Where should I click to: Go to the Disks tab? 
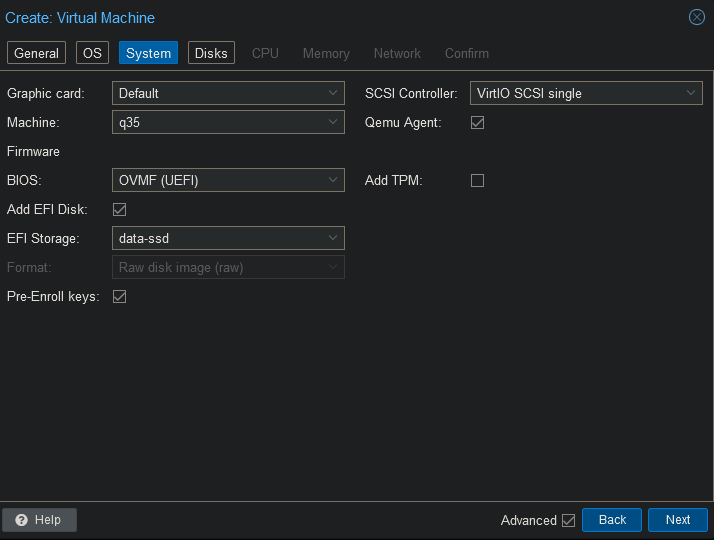tap(211, 53)
